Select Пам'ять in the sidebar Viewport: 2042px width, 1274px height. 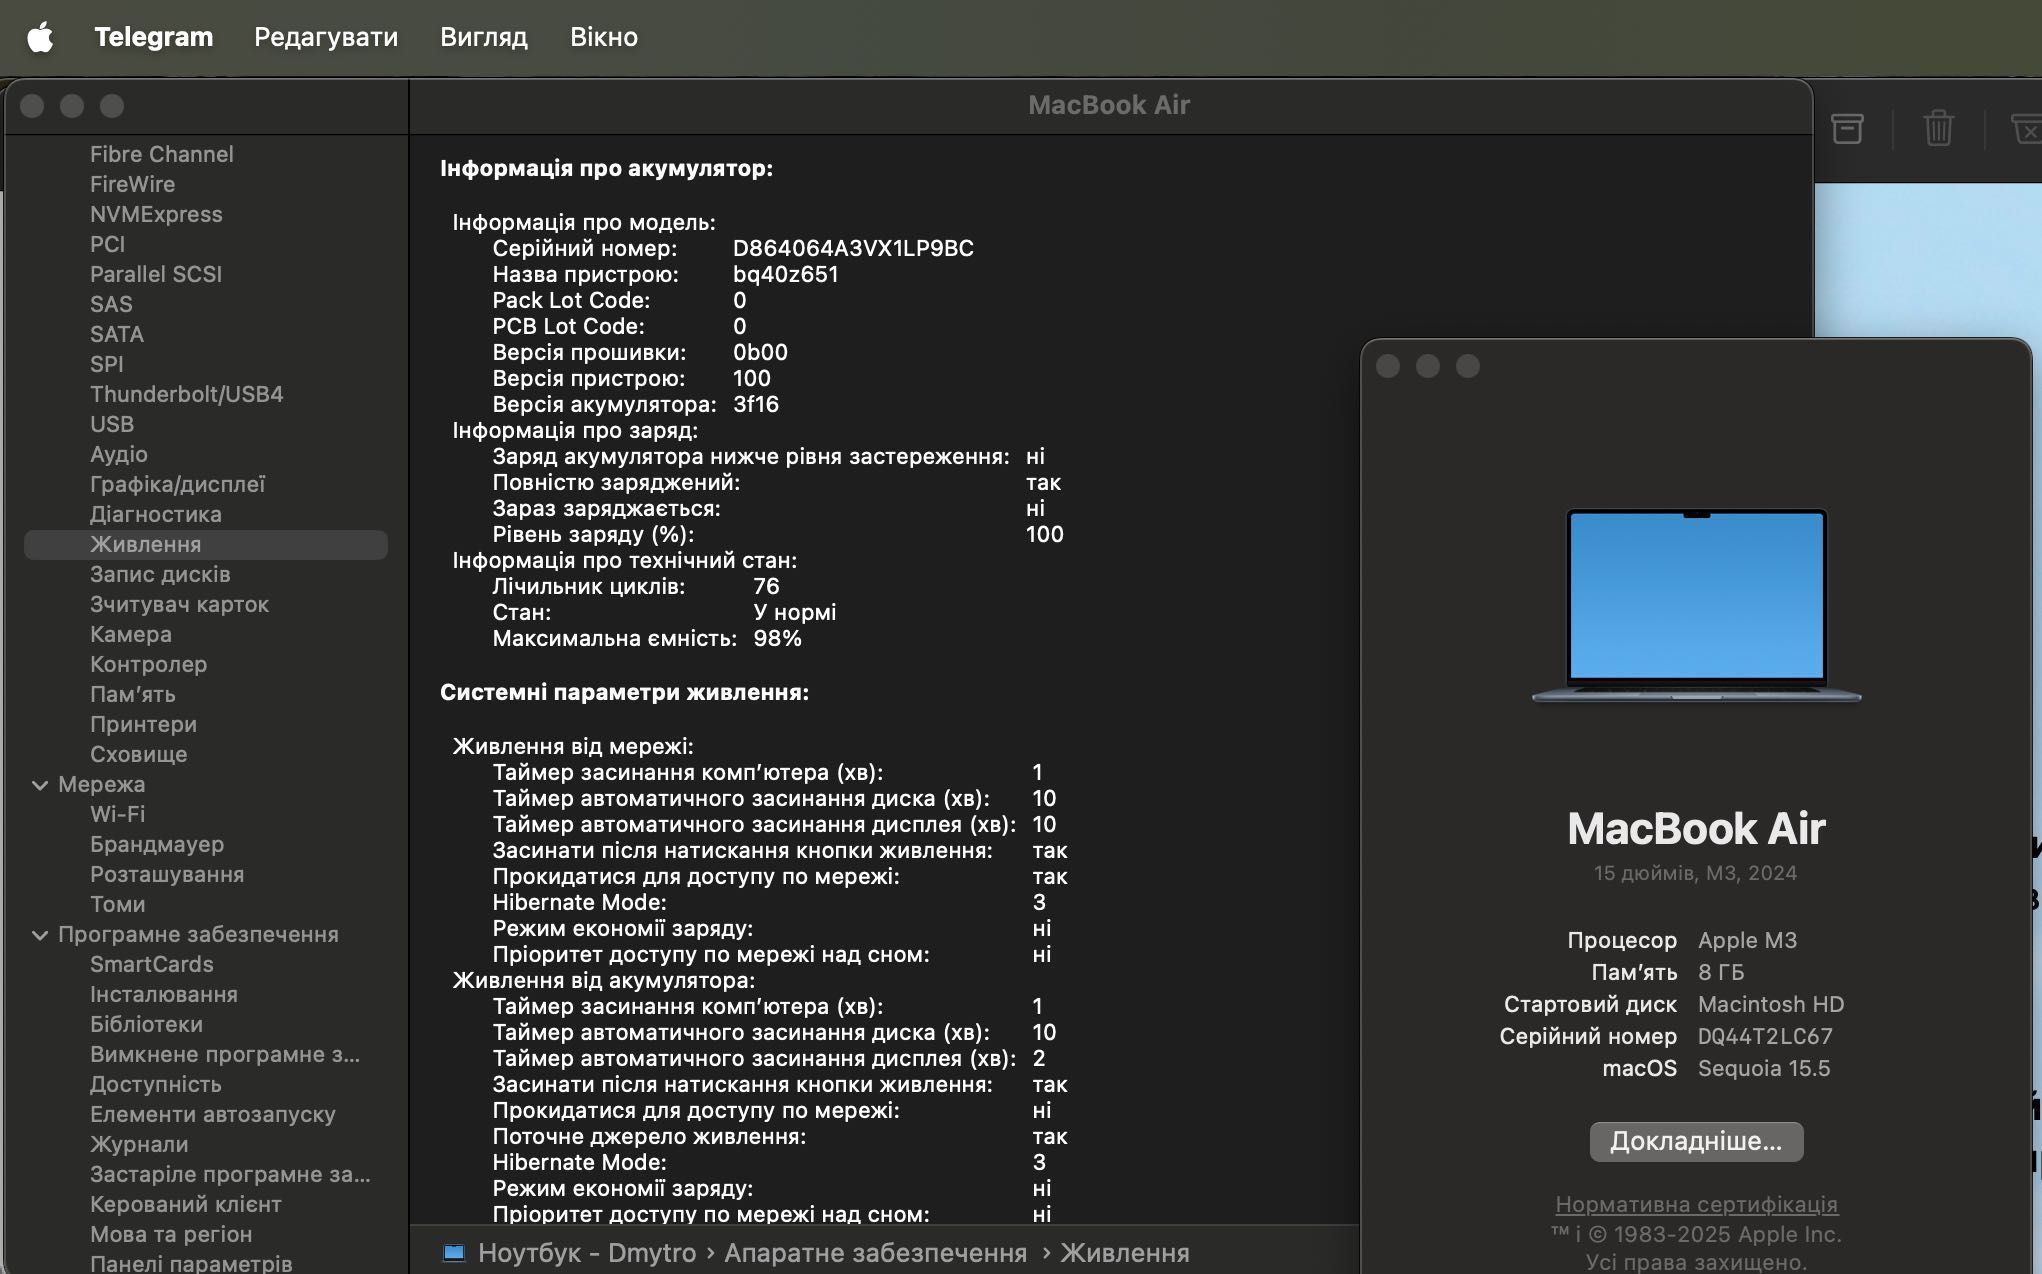click(x=133, y=694)
